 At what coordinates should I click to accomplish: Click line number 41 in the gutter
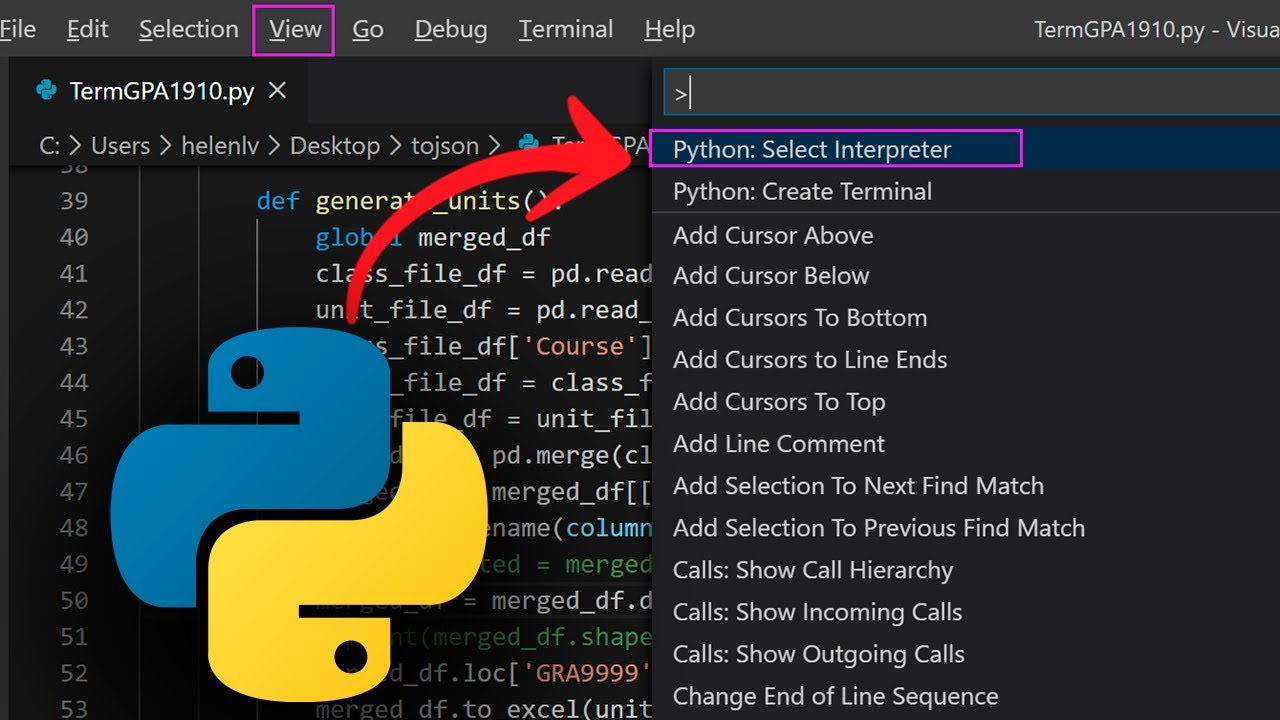(73, 273)
